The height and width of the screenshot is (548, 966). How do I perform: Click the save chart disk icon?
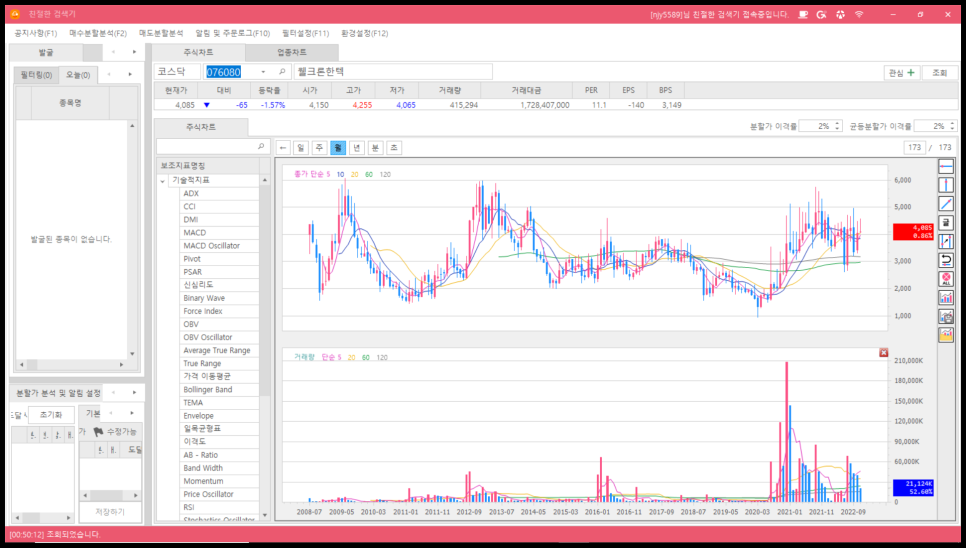pyautogui.click(x=946, y=316)
